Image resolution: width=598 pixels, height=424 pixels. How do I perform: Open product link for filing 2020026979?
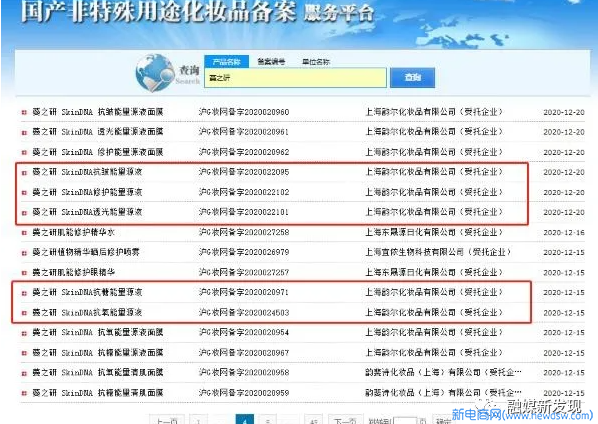(86, 252)
